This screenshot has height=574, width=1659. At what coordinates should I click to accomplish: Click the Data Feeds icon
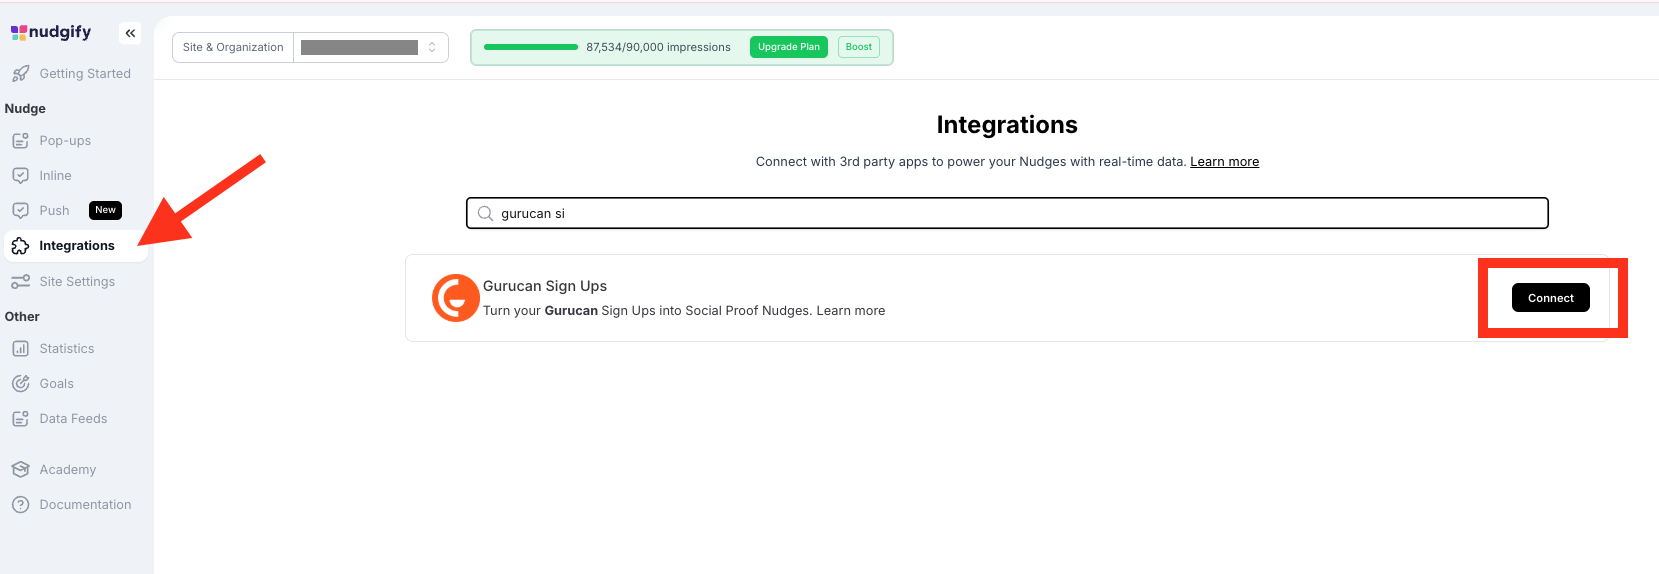click(20, 419)
